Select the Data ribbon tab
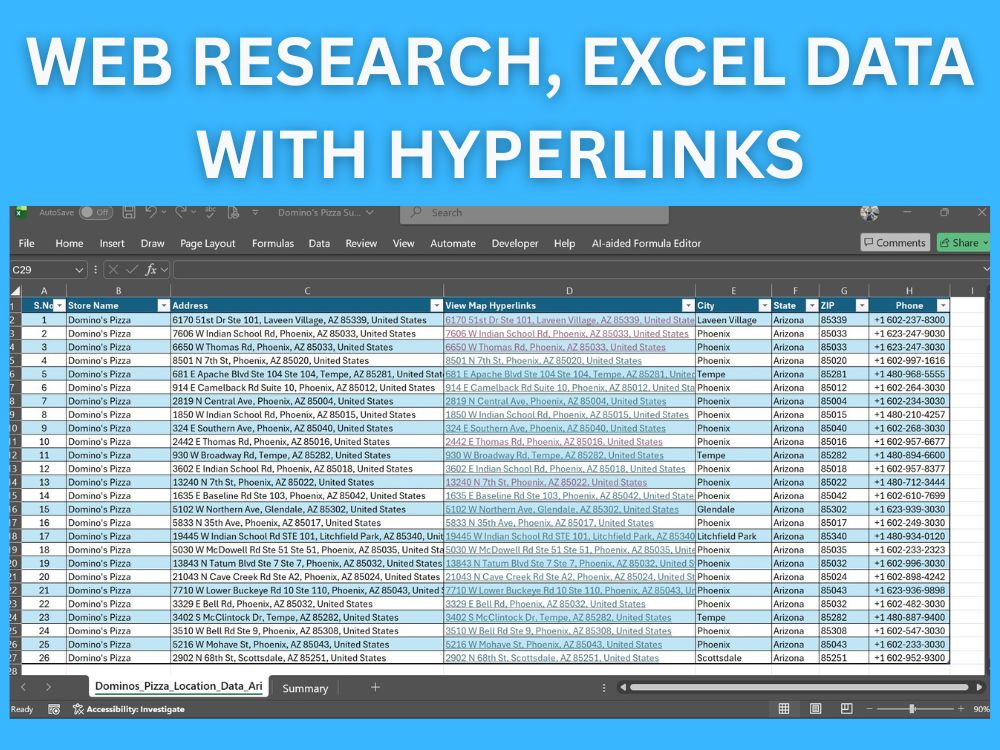The height and width of the screenshot is (750, 1000). pyautogui.click(x=319, y=243)
